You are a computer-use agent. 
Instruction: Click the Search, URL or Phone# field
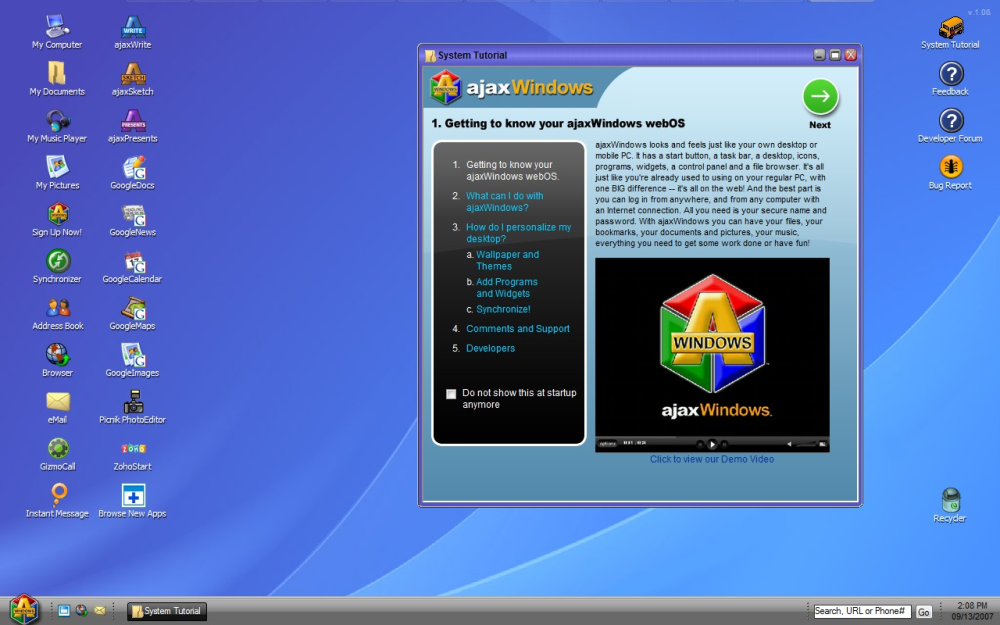862,611
